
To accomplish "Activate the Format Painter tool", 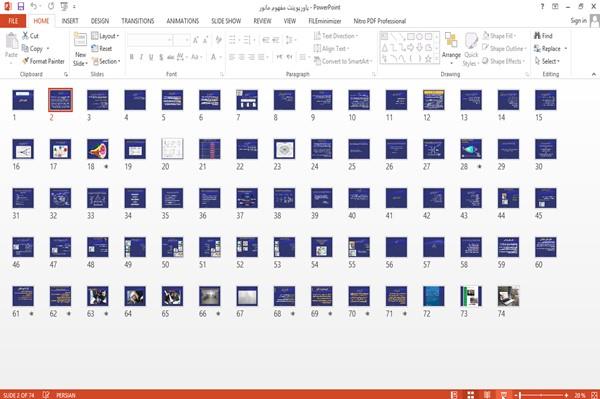I will (x=43, y=61).
